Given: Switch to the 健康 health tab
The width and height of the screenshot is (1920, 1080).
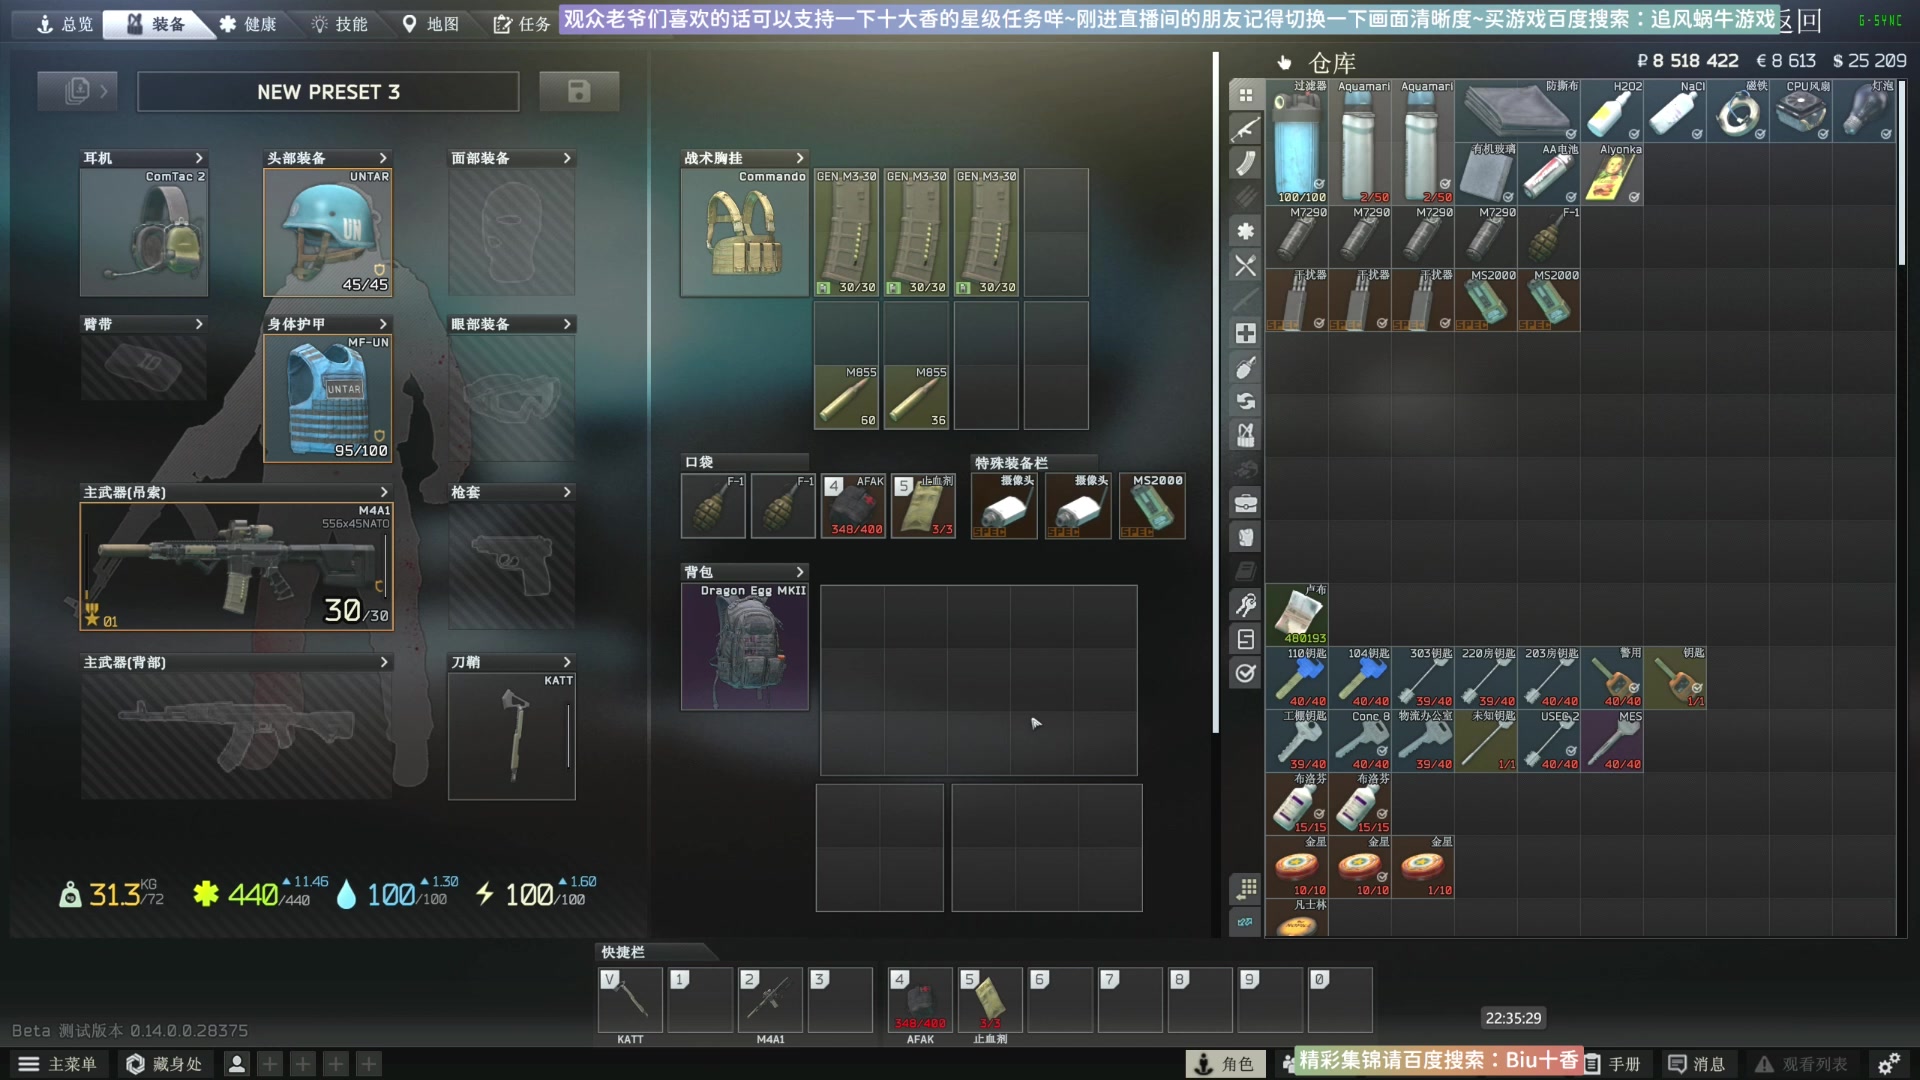Looking at the screenshot, I should [x=248, y=24].
